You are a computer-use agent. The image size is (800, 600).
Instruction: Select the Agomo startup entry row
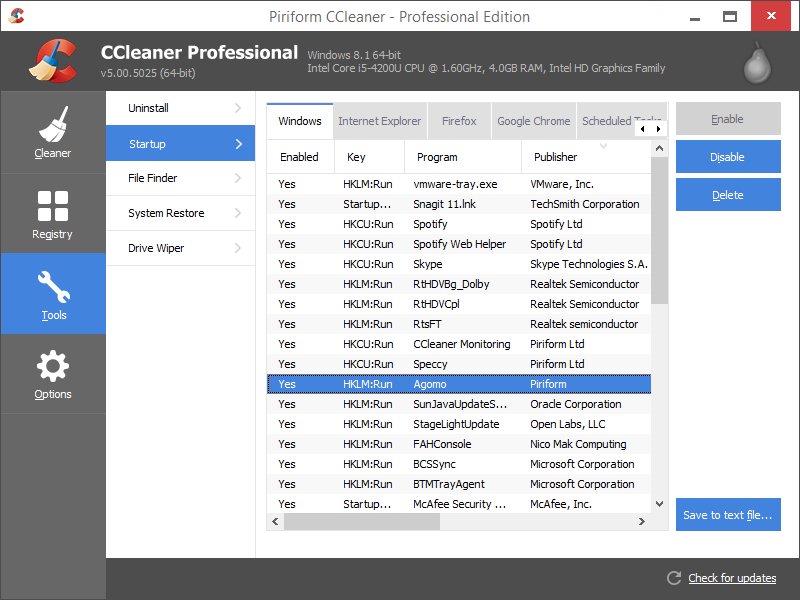(458, 384)
